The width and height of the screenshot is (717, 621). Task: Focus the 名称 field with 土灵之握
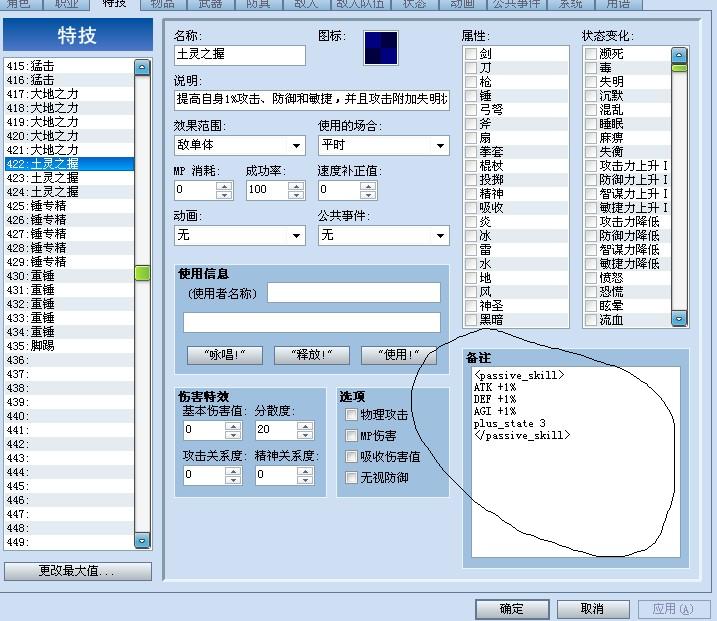pos(240,54)
